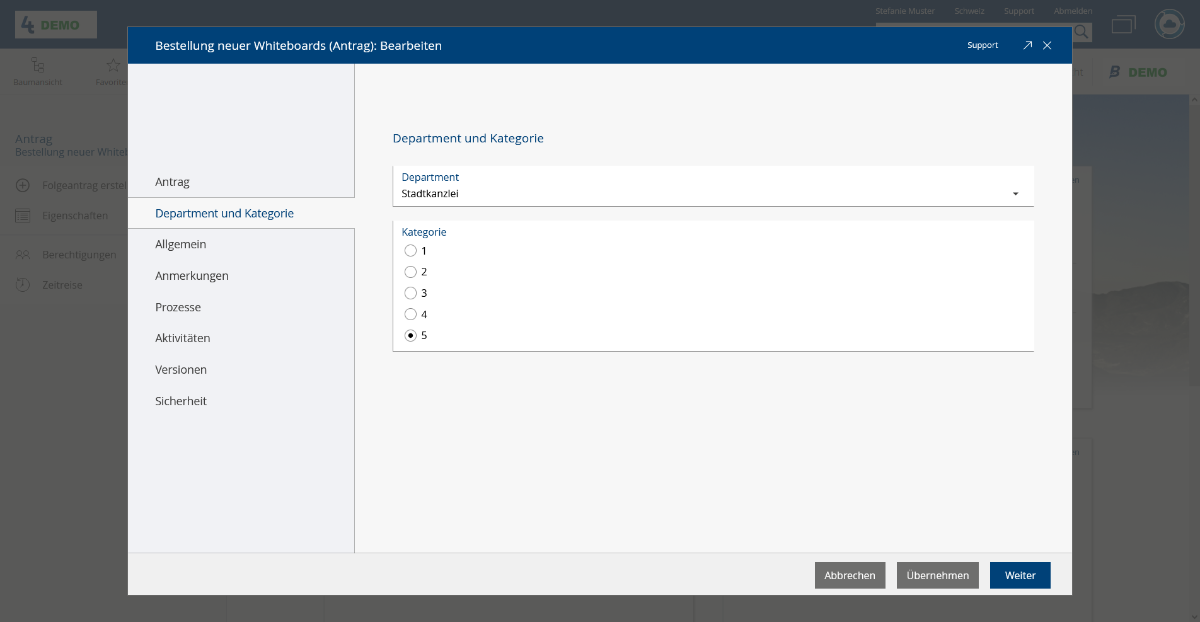Screen dimensions: 1200x622
Task: Click Support link in the background top bar
Action: (x=1019, y=11)
